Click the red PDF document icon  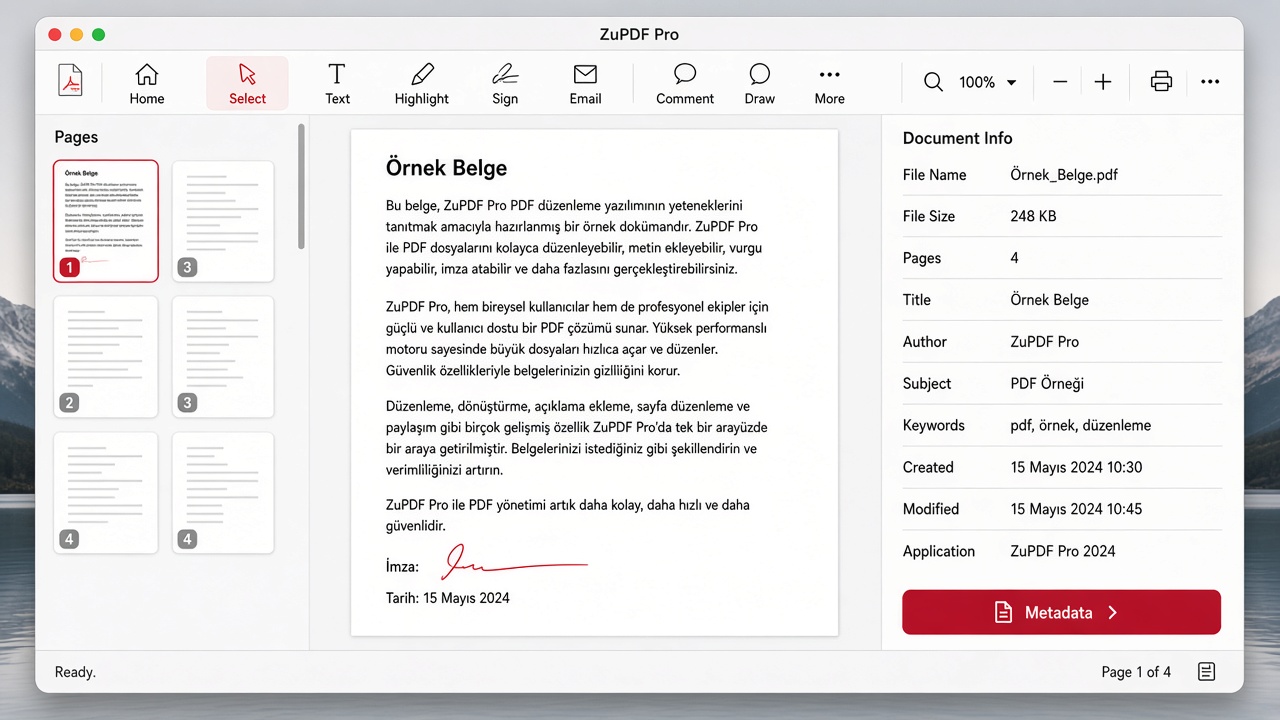(71, 81)
